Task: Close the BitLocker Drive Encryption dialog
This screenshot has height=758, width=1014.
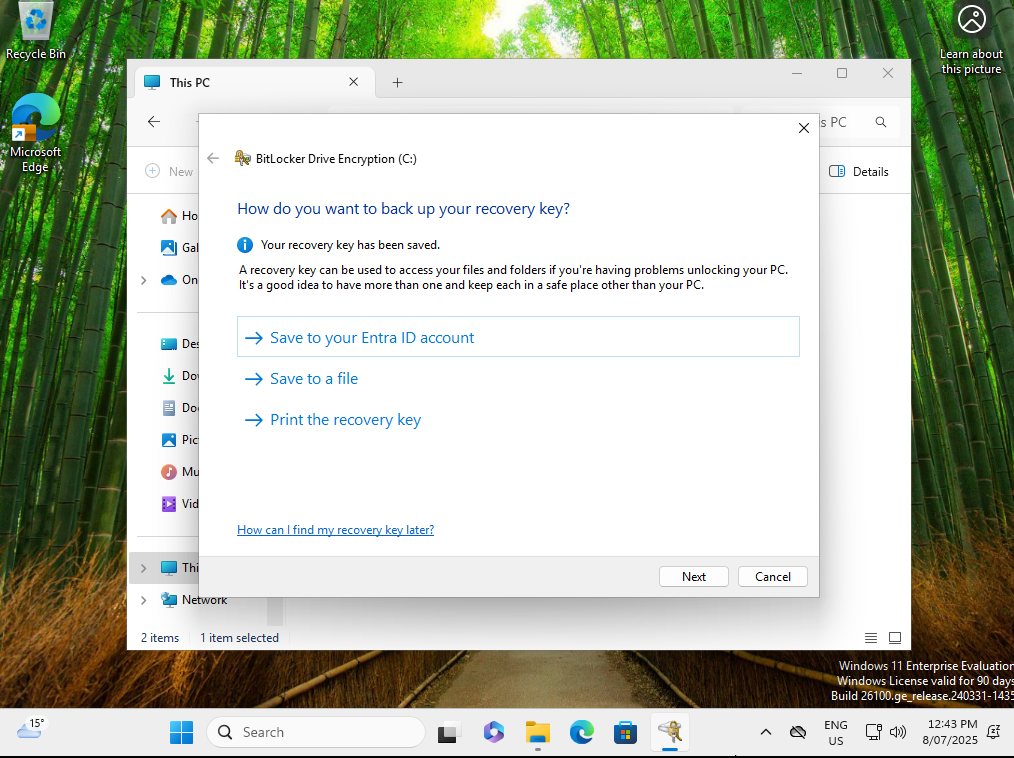Action: pos(803,128)
